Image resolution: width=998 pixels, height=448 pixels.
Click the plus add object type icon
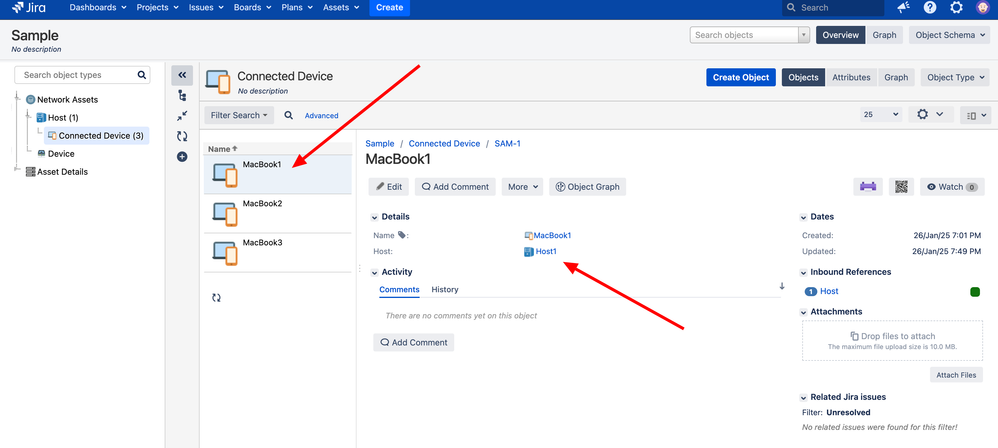(x=182, y=157)
